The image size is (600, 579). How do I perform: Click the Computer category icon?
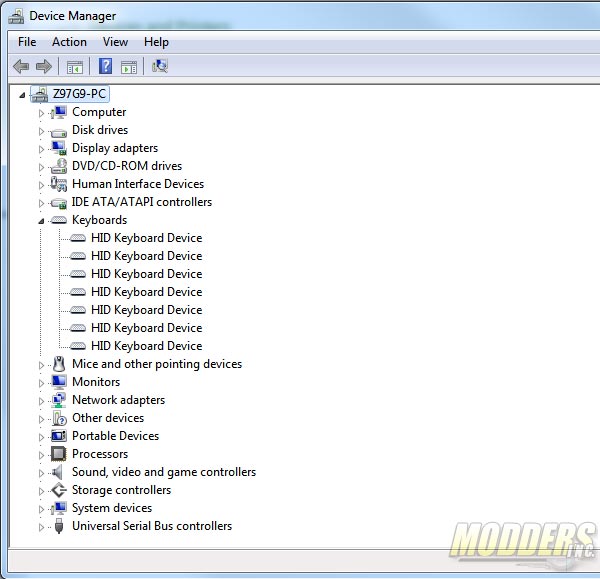coord(59,112)
